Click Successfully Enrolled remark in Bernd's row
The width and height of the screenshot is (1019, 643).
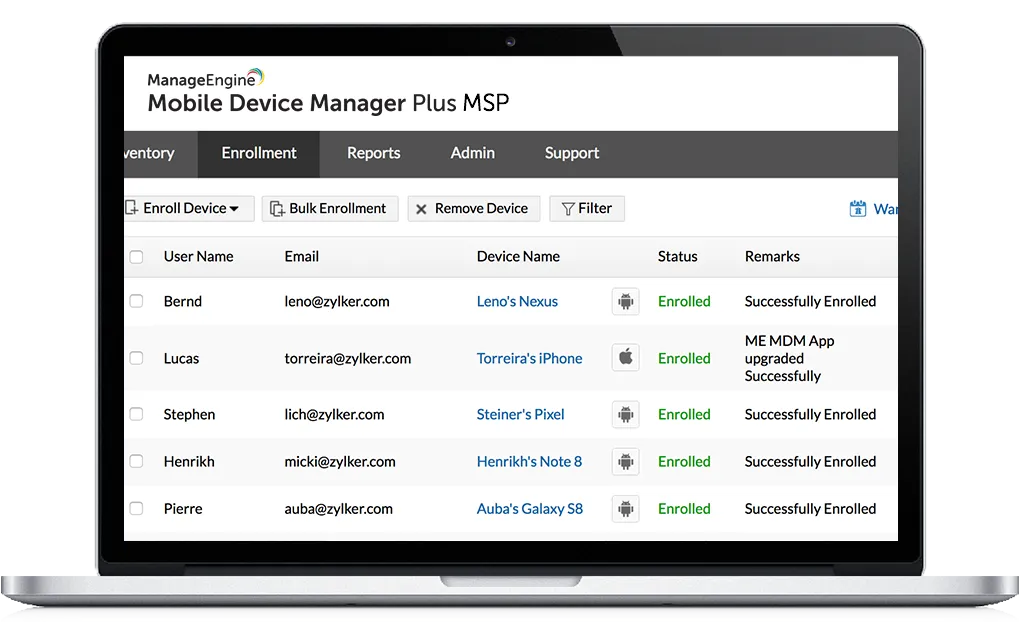[810, 302]
